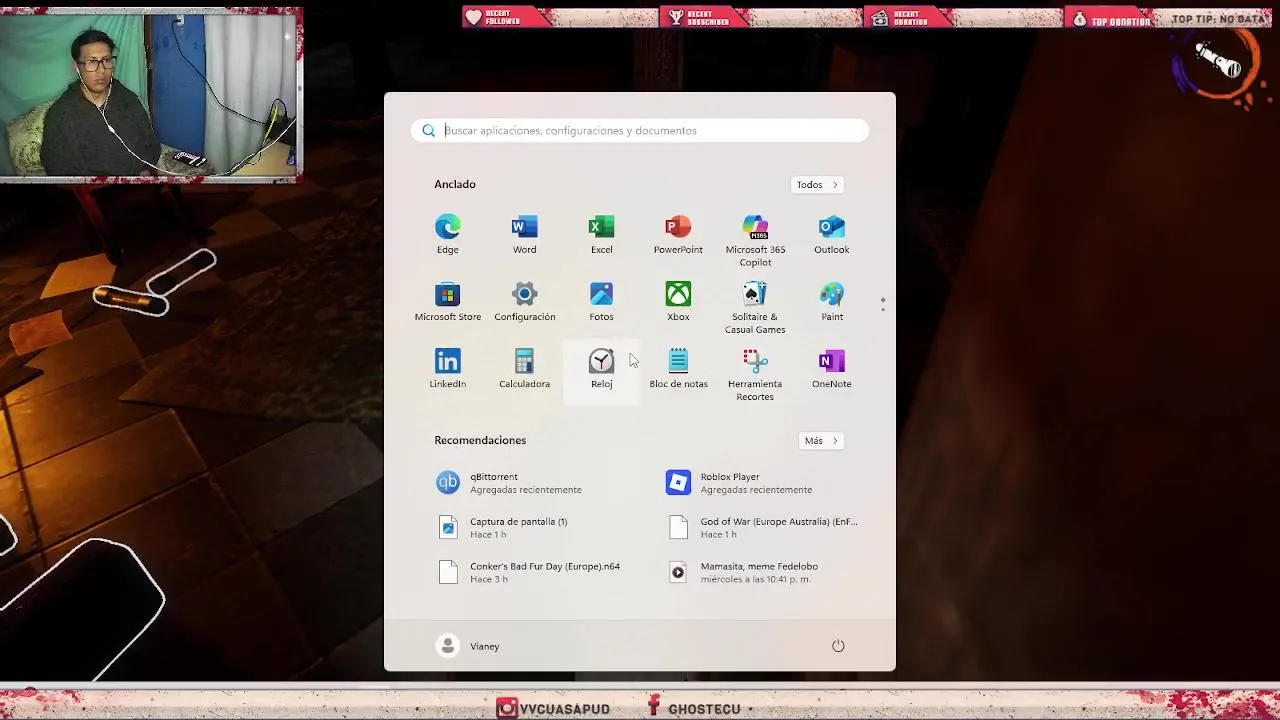Focus the Buscar aplicaciones search box
The image size is (1280, 720).
coord(640,131)
